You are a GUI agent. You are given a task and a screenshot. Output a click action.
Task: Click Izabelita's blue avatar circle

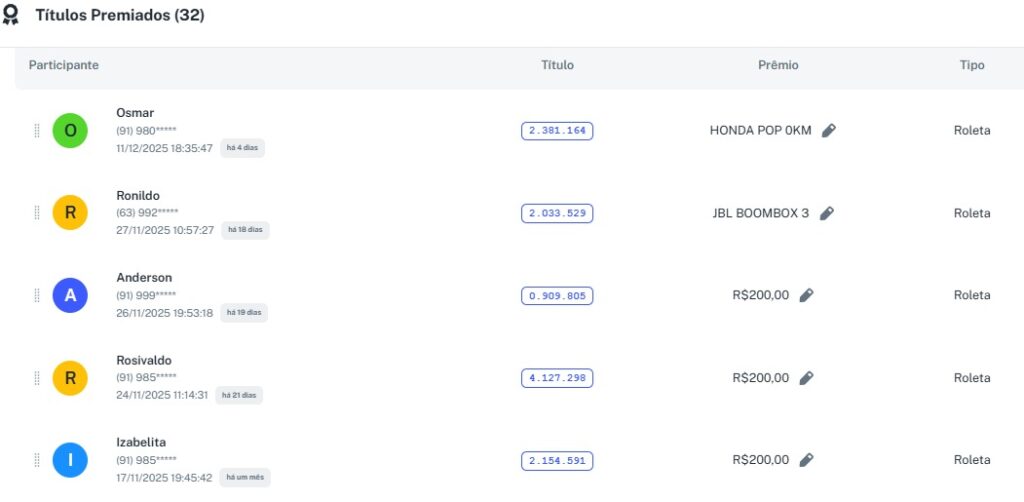click(70, 460)
